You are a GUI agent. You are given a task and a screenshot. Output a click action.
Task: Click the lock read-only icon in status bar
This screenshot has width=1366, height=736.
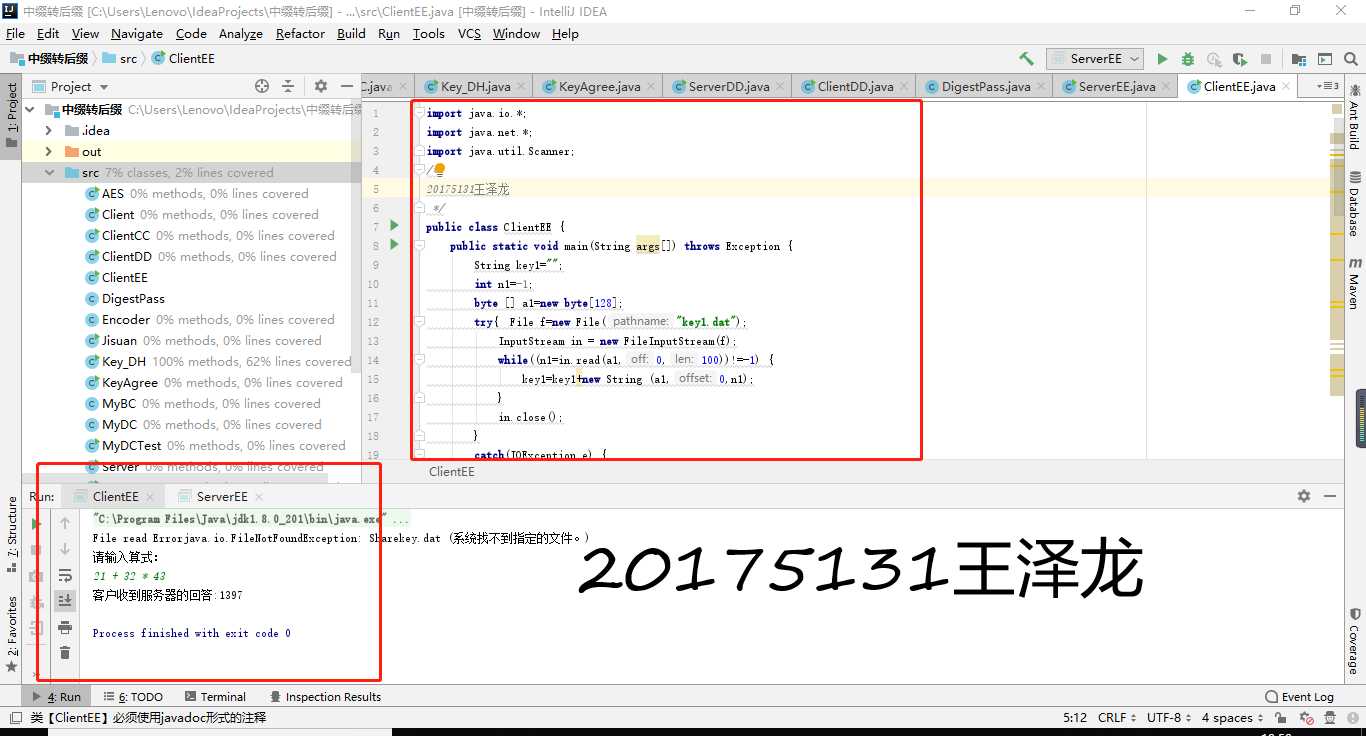coord(1283,718)
